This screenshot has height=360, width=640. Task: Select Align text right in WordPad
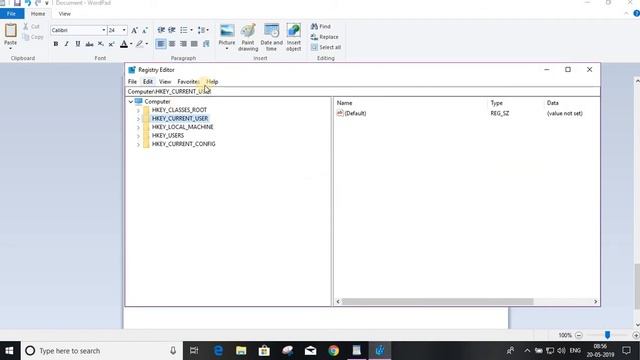coord(183,44)
